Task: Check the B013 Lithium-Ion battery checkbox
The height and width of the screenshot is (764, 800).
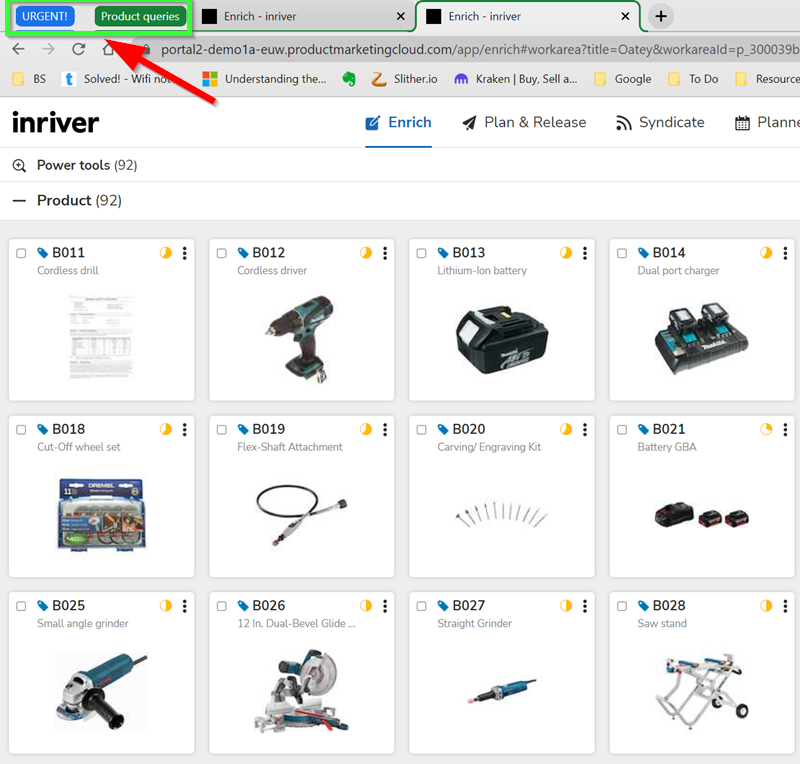Action: pyautogui.click(x=421, y=253)
